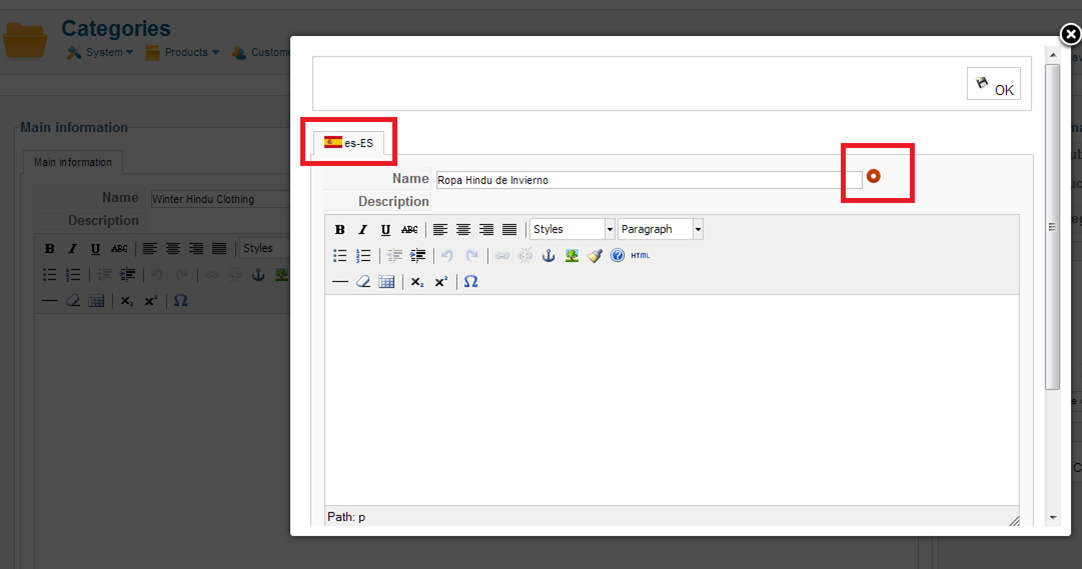Click the Path: p status text
1082x569 pixels.
[346, 517]
